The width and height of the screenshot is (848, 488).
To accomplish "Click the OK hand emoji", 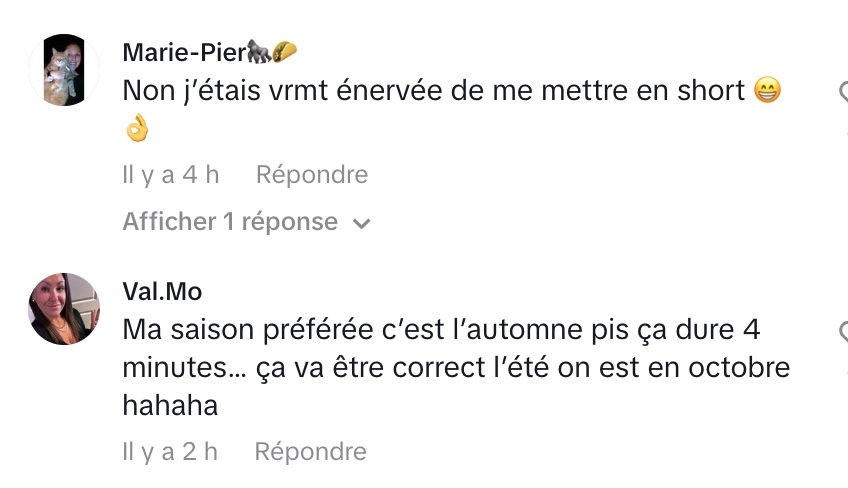I will pyautogui.click(x=137, y=128).
